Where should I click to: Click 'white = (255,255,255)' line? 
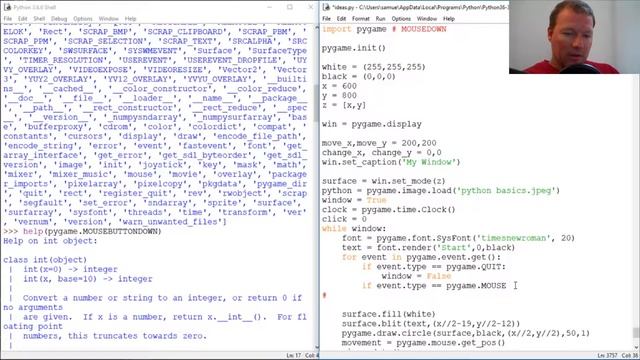click(x=373, y=67)
